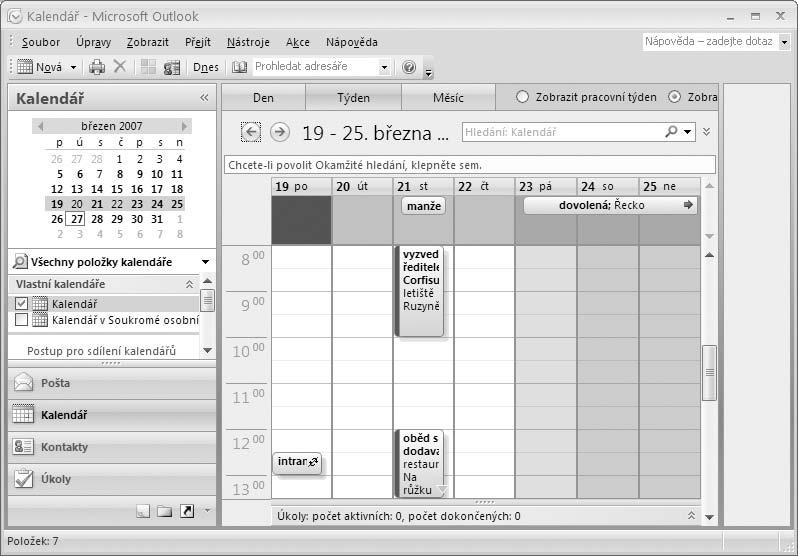
Task: Open the Pošta section
Action: point(112,383)
